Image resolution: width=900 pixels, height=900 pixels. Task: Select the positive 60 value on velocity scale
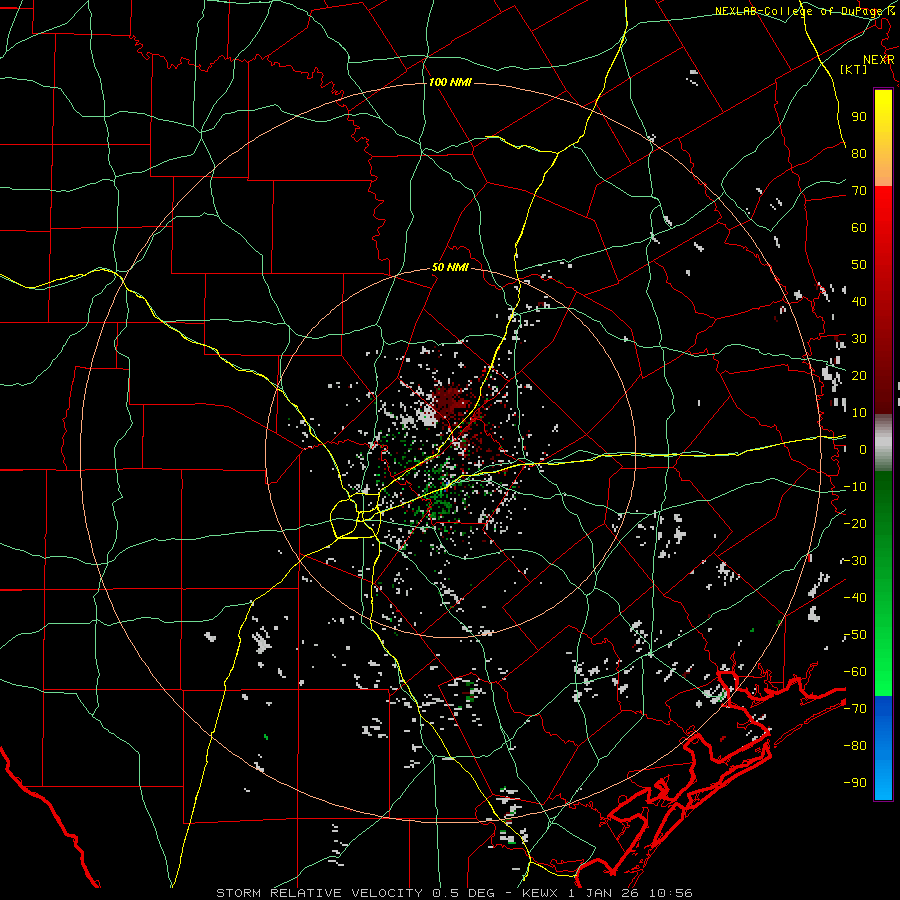point(859,227)
